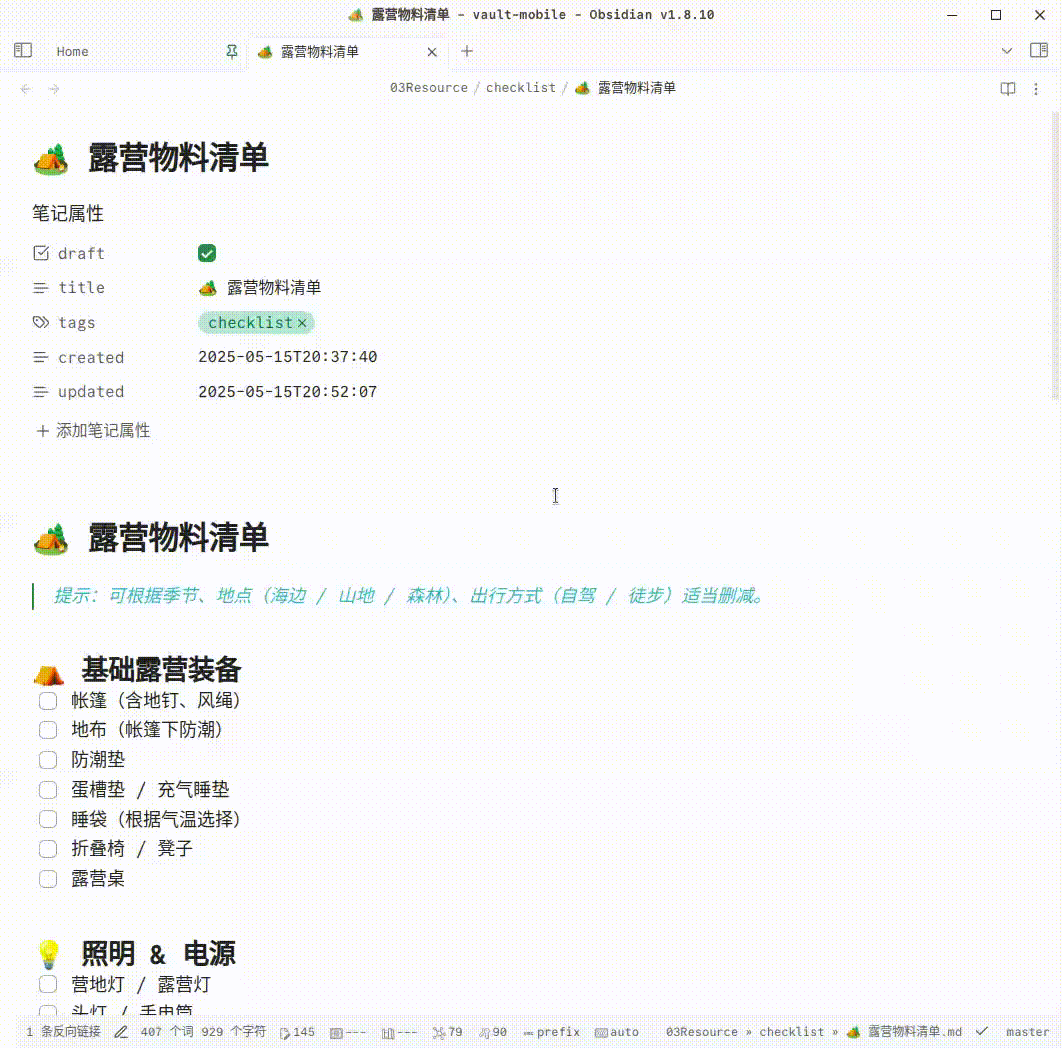Switch to reading view with book icon
The height and width of the screenshot is (1048, 1062).
(x=1008, y=88)
